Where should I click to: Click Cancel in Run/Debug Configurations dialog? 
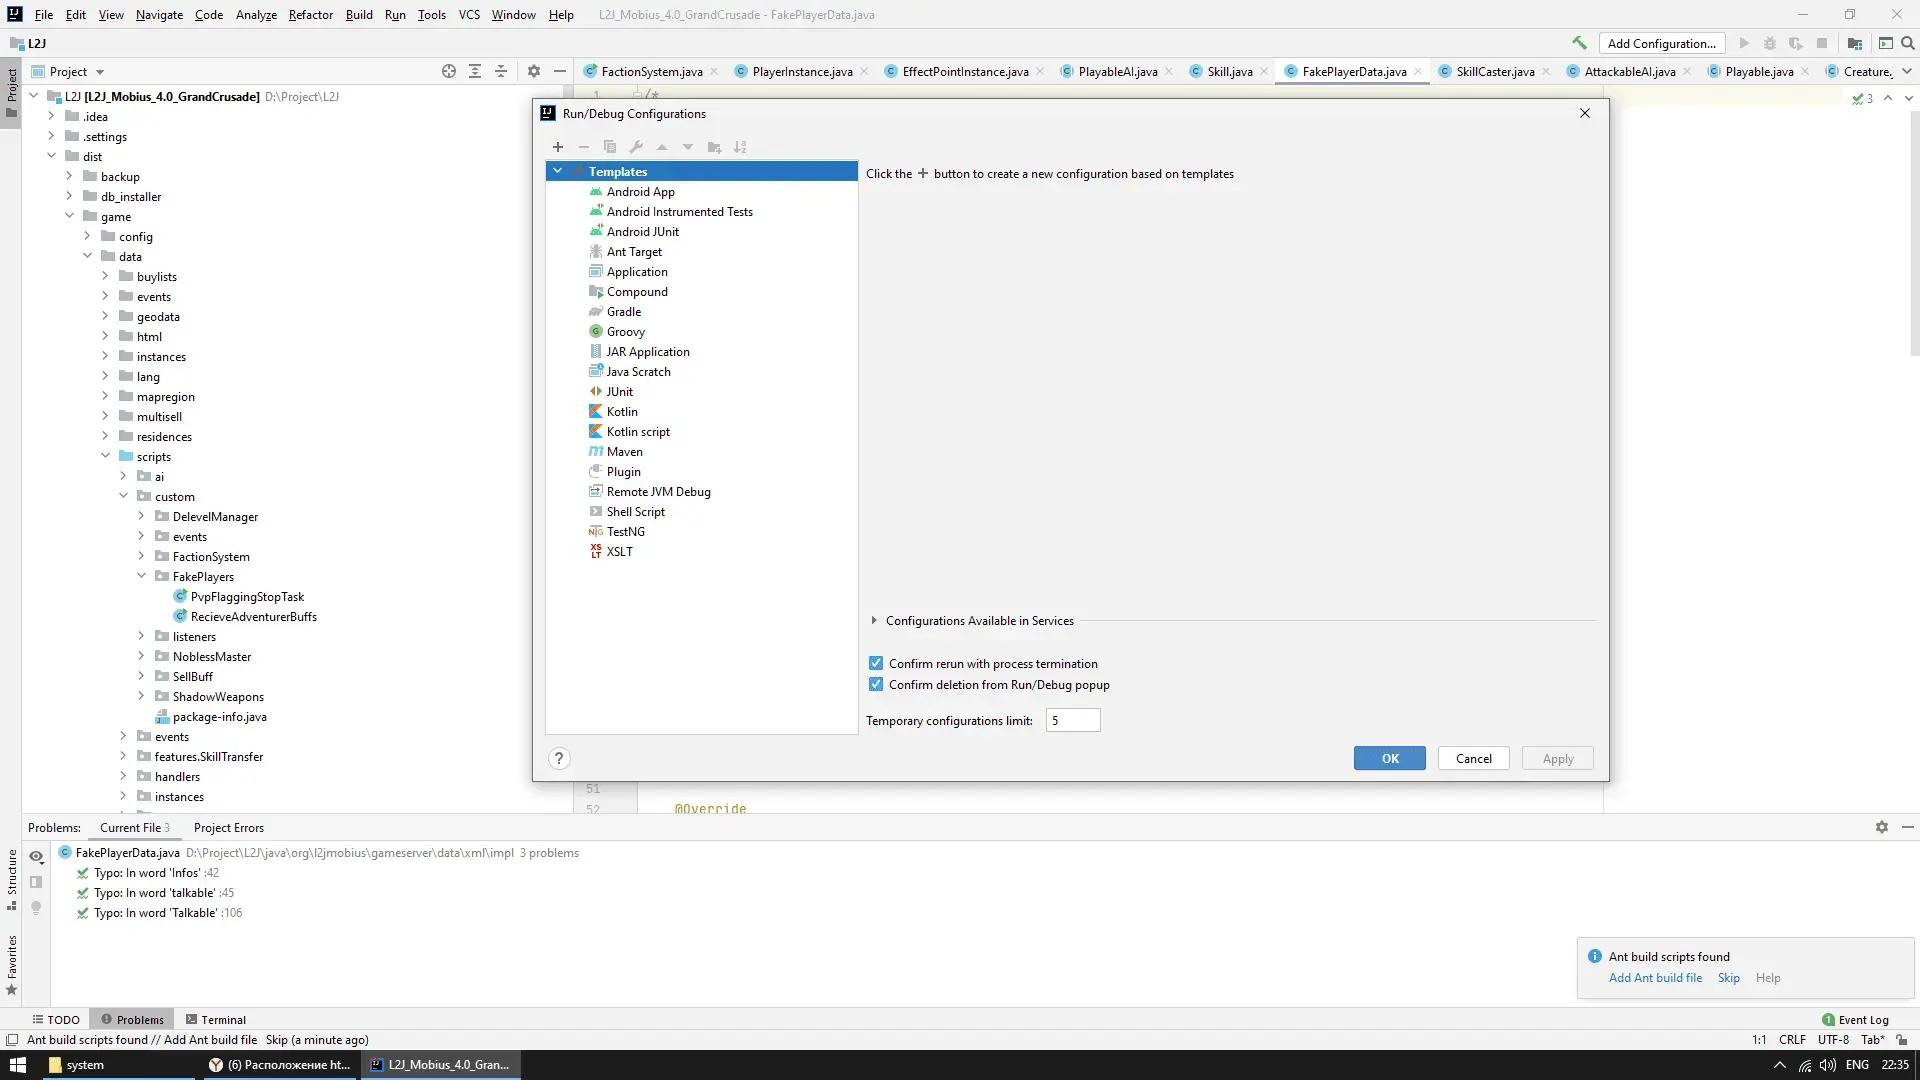[x=1474, y=758]
